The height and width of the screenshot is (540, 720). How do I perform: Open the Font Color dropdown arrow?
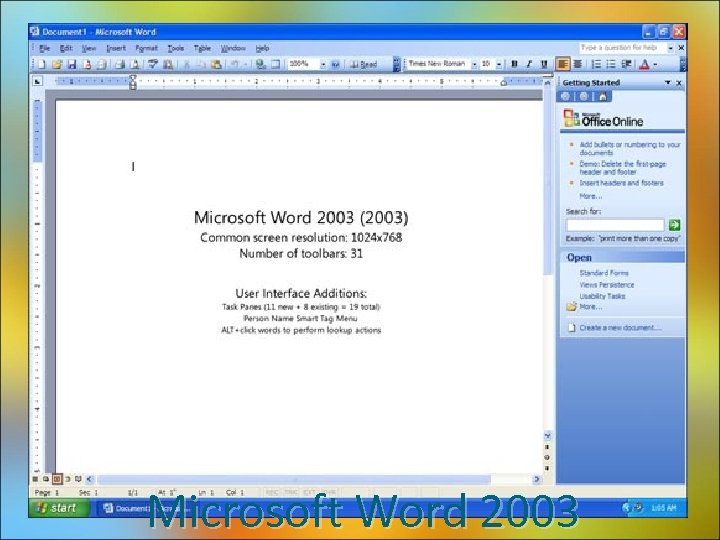click(x=655, y=64)
